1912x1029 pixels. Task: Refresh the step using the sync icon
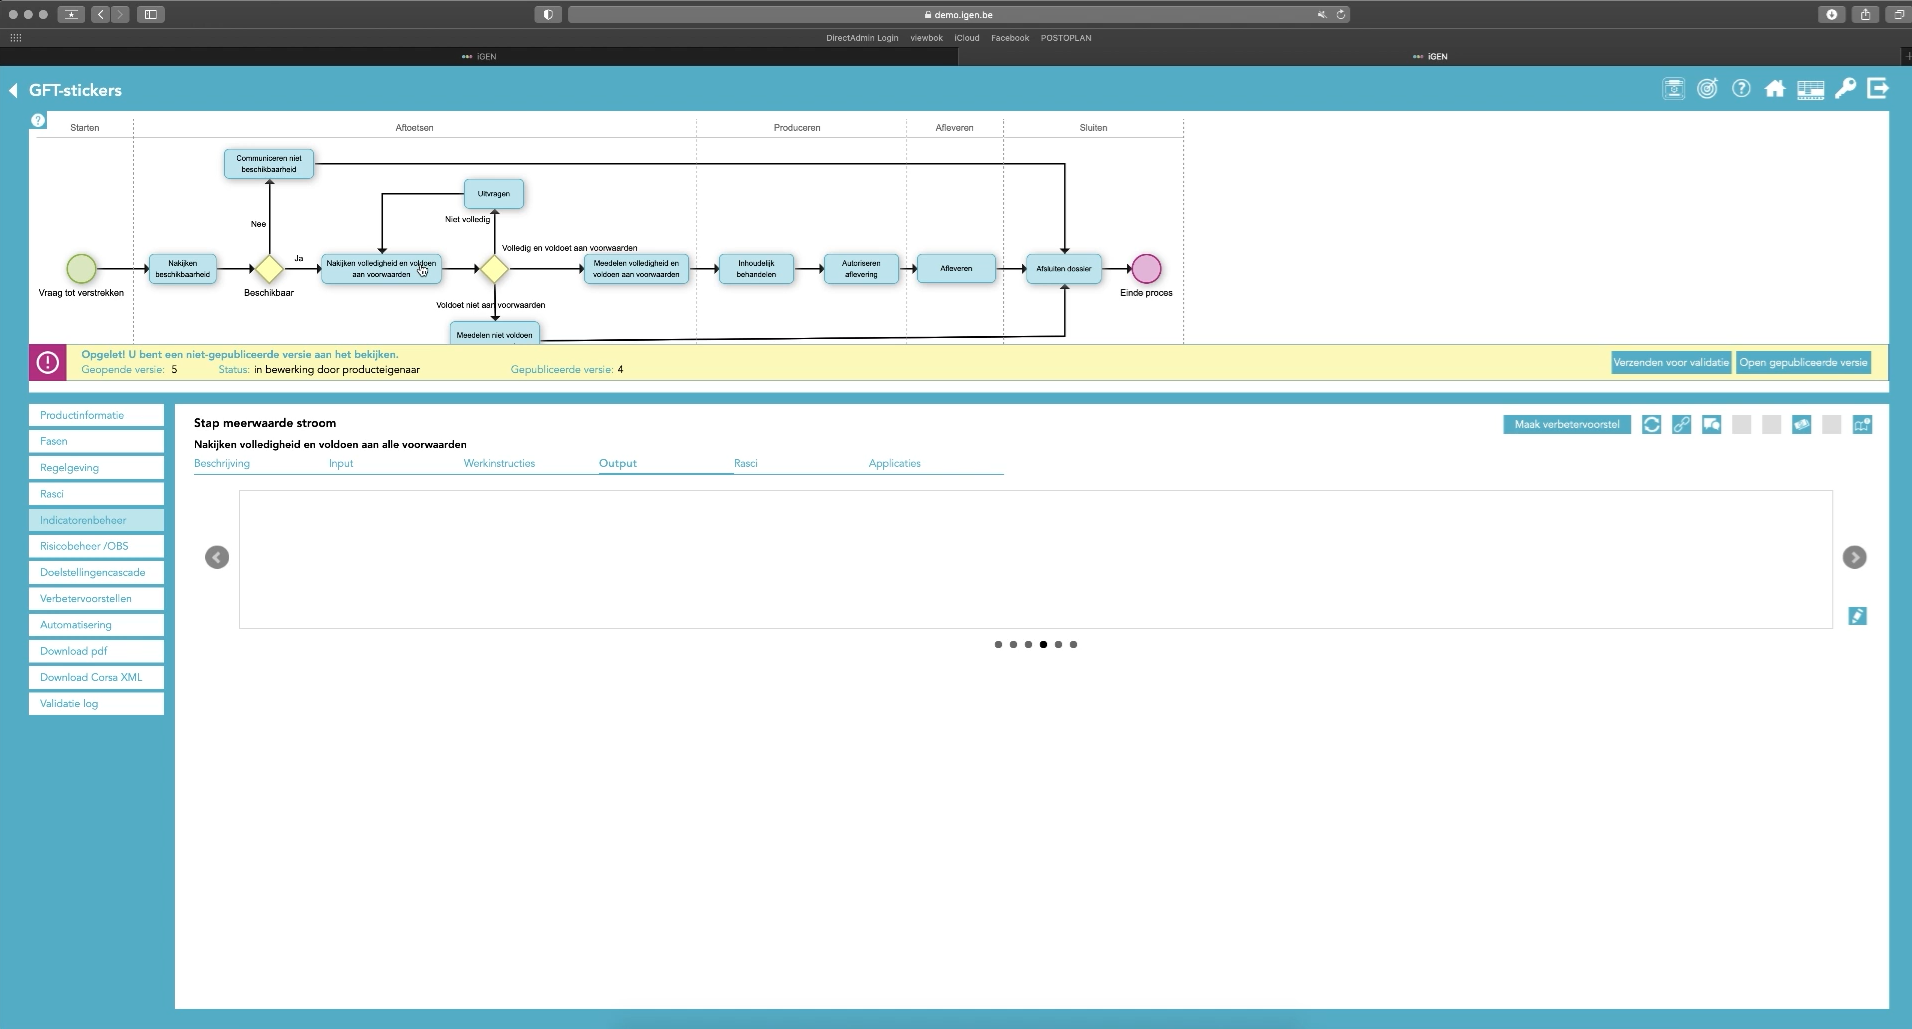click(1651, 425)
